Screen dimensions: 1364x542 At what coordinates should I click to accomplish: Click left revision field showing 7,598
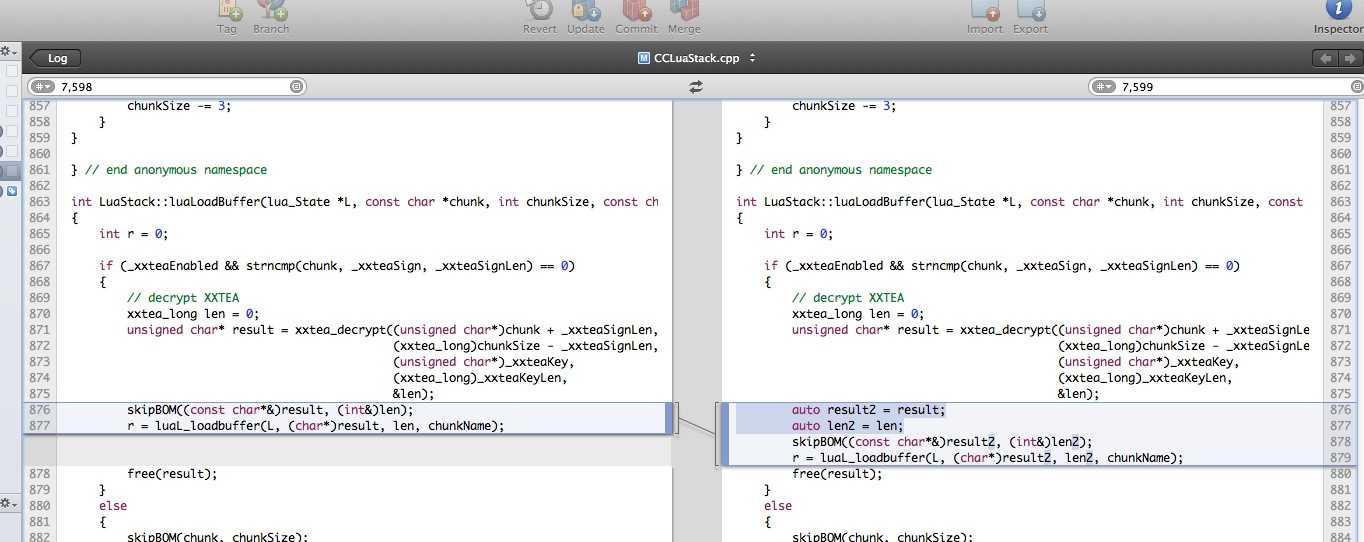click(x=165, y=87)
